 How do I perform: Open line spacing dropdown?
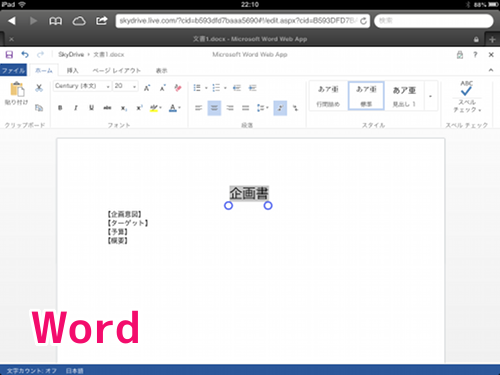263,108
